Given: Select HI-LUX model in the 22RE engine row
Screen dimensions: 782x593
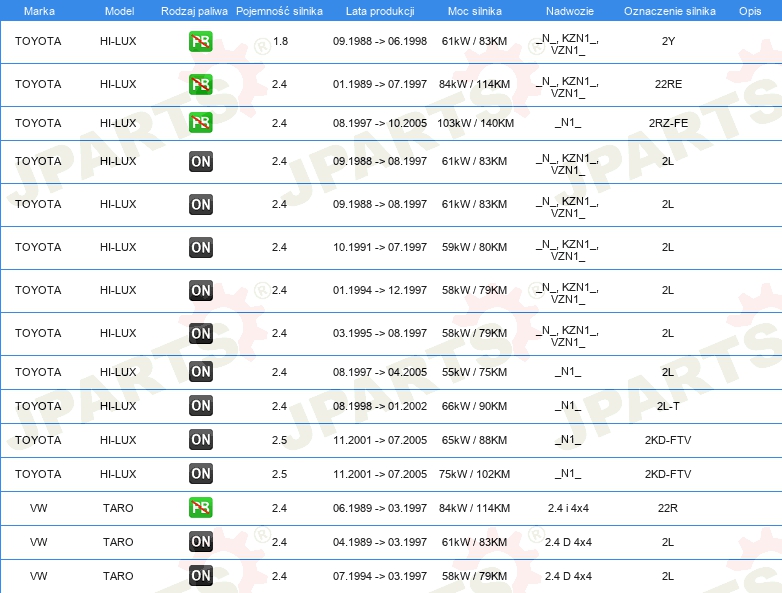Looking at the screenshot, I should (118, 84).
